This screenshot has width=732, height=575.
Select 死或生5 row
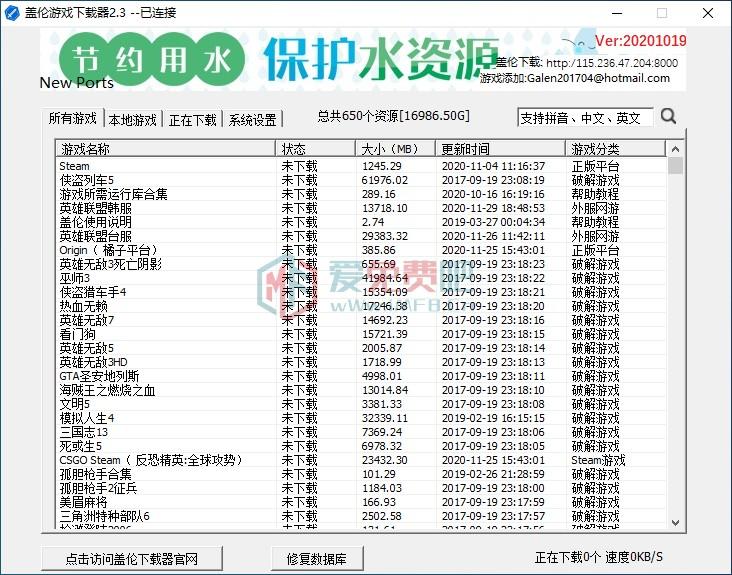(x=361, y=446)
